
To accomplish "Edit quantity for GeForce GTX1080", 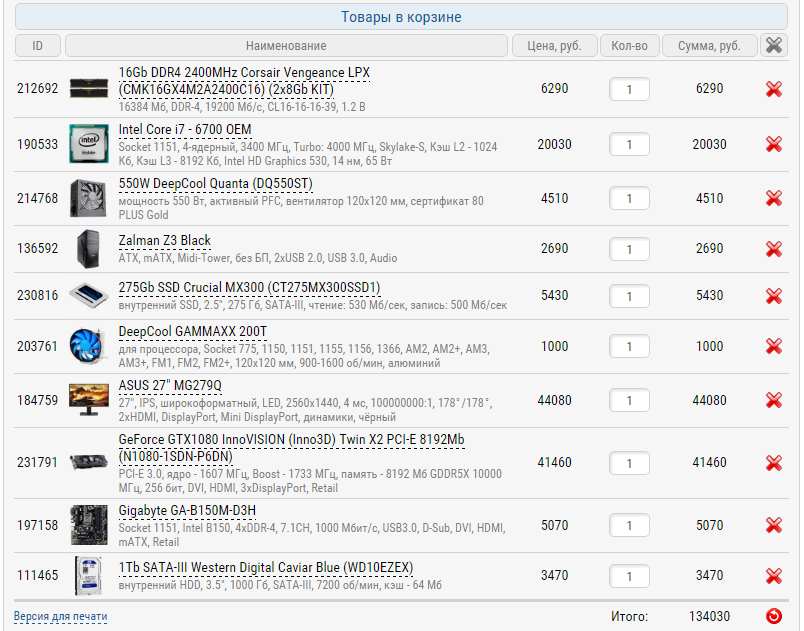I will [x=629, y=463].
